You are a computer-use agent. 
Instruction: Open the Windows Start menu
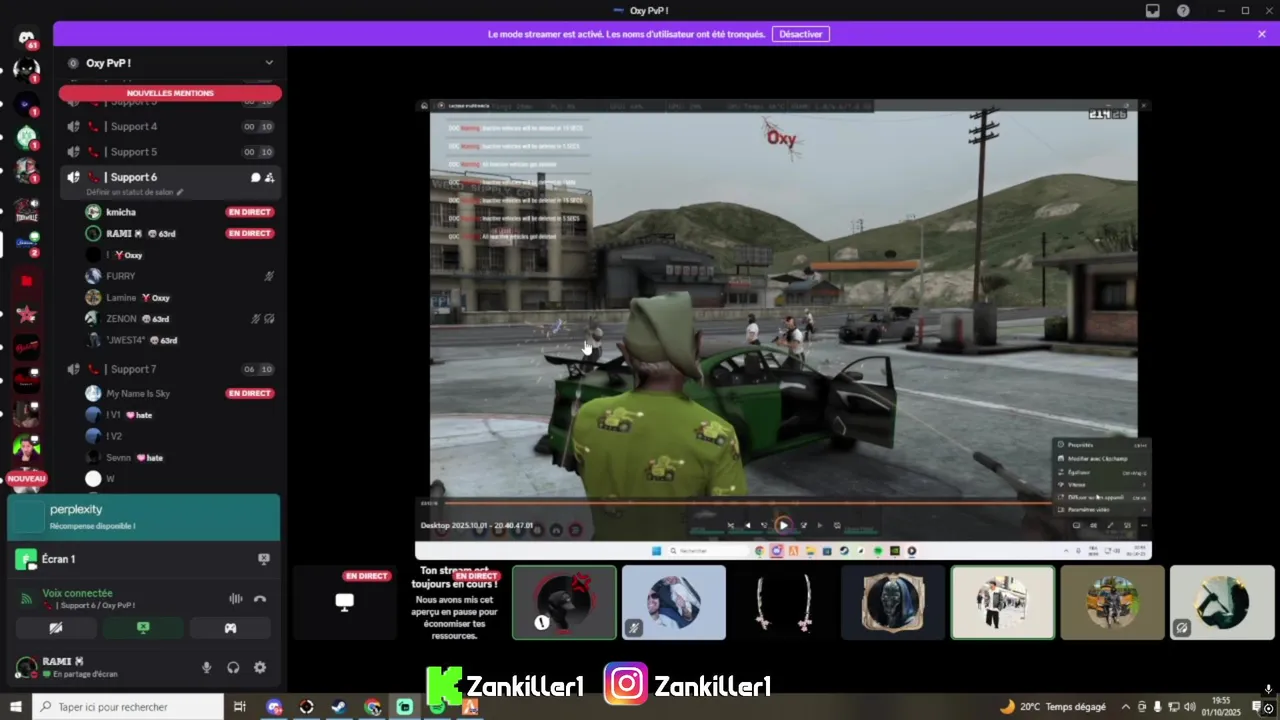[15, 707]
